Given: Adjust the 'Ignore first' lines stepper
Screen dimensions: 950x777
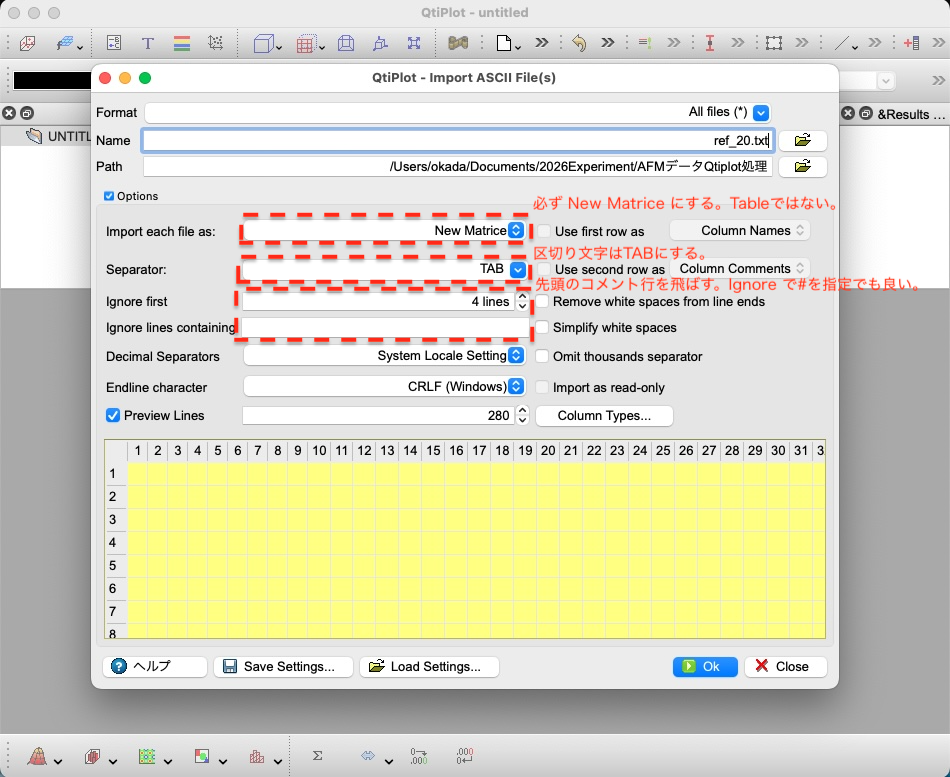Looking at the screenshot, I should click(522, 301).
